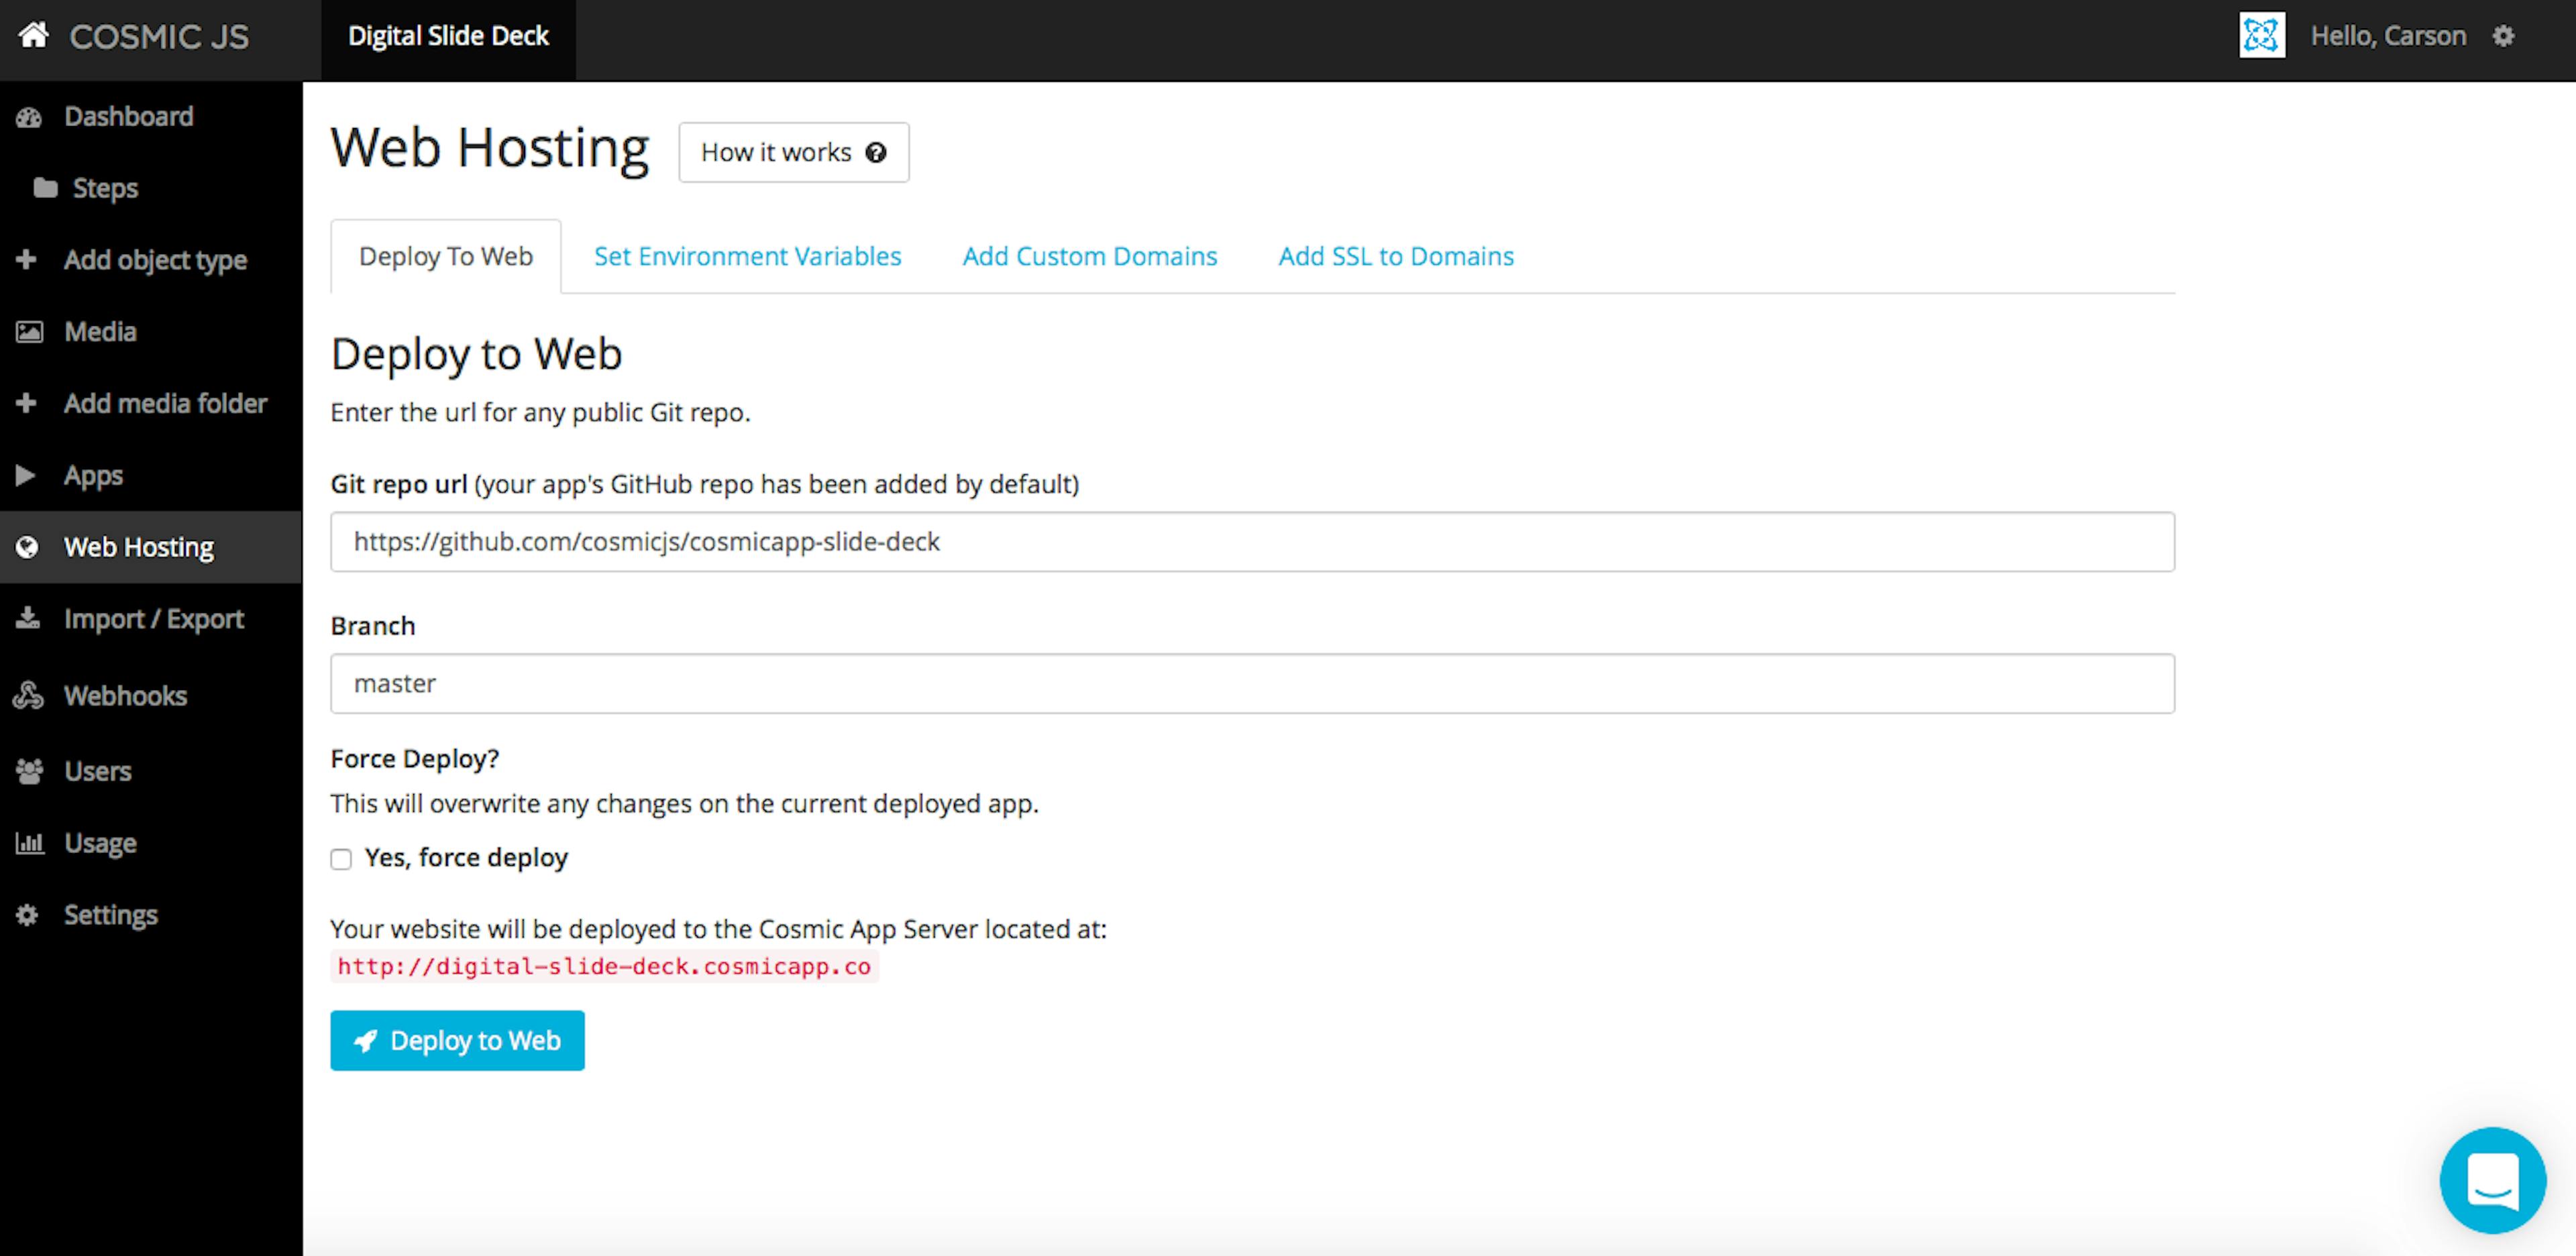Click the How it works button
2576x1256 pixels.
click(794, 153)
